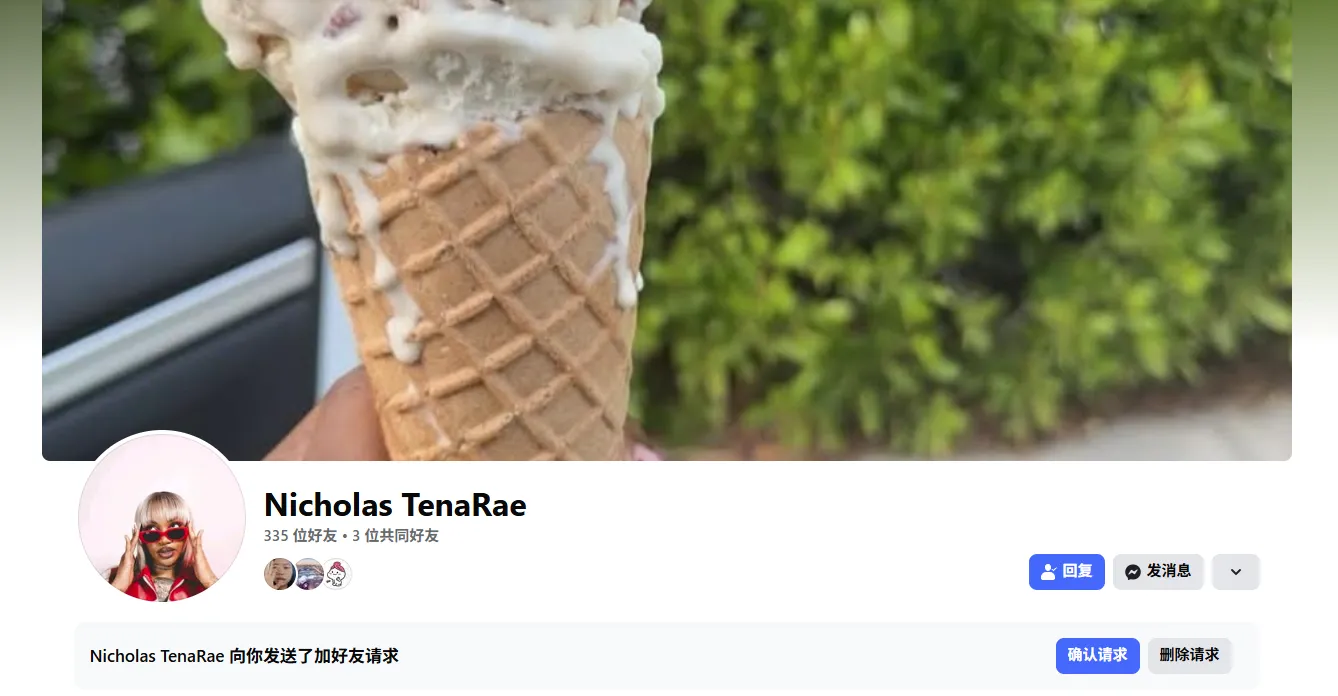View Nicholas TenaRae's round profile picture
1338x696 pixels.
point(162,517)
